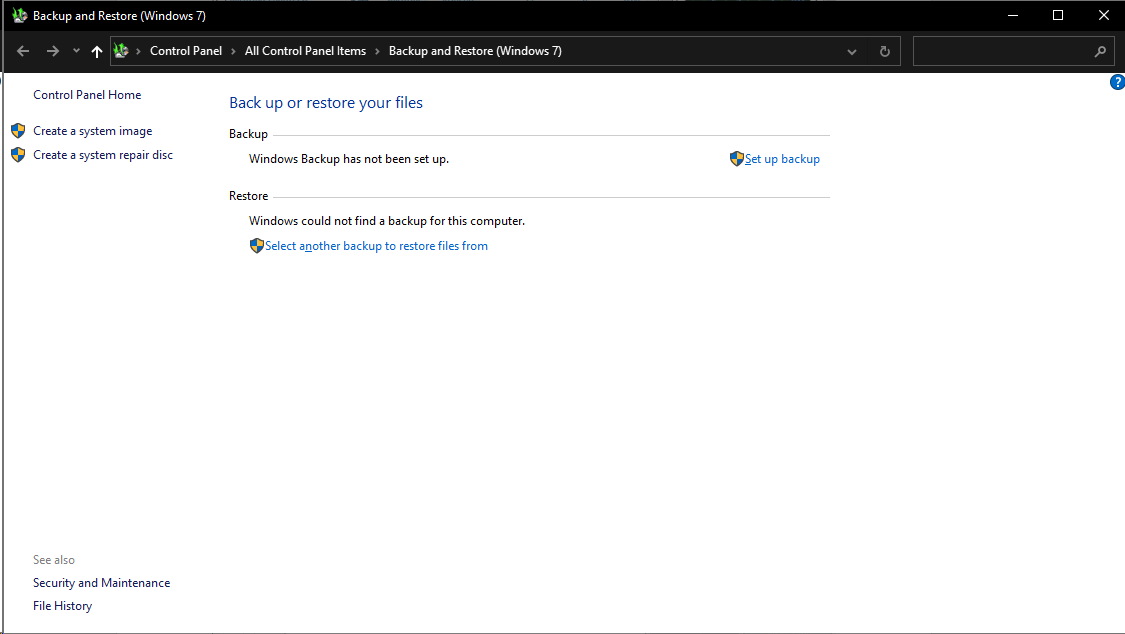This screenshot has width=1125, height=634.
Task: Click Windows Backup has not been set up text
Action: [349, 159]
